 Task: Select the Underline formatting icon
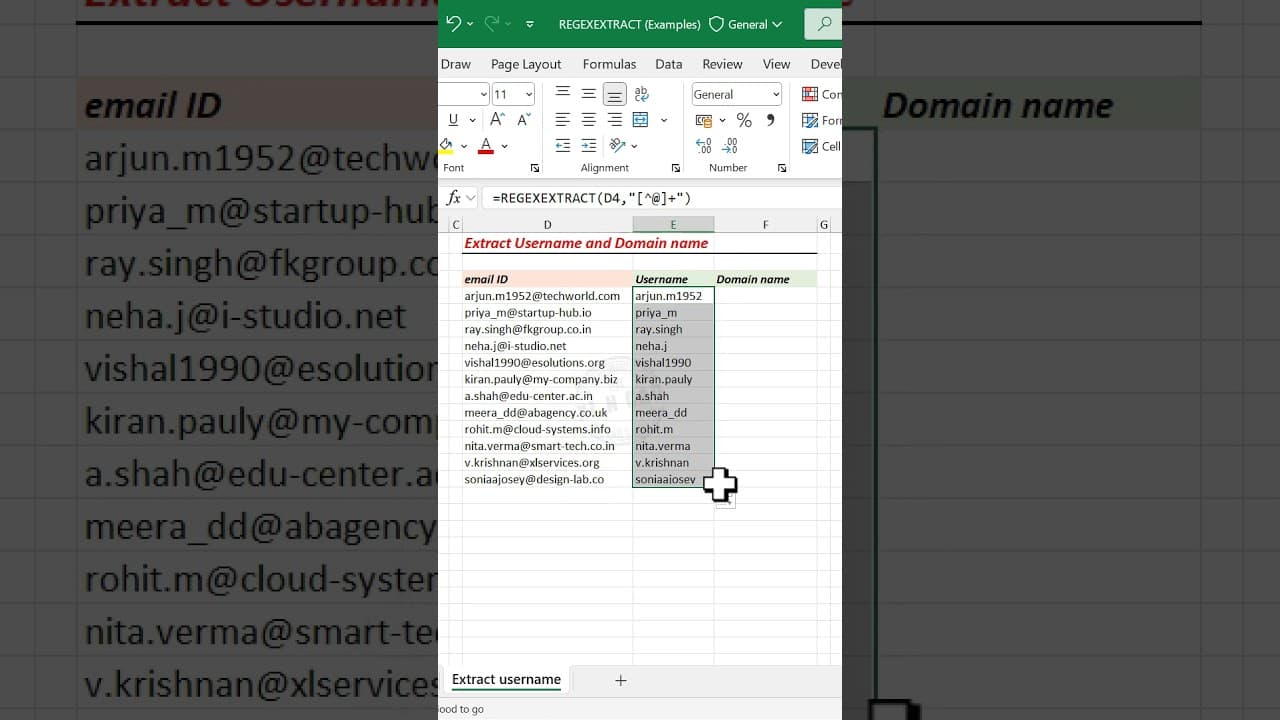pos(452,119)
